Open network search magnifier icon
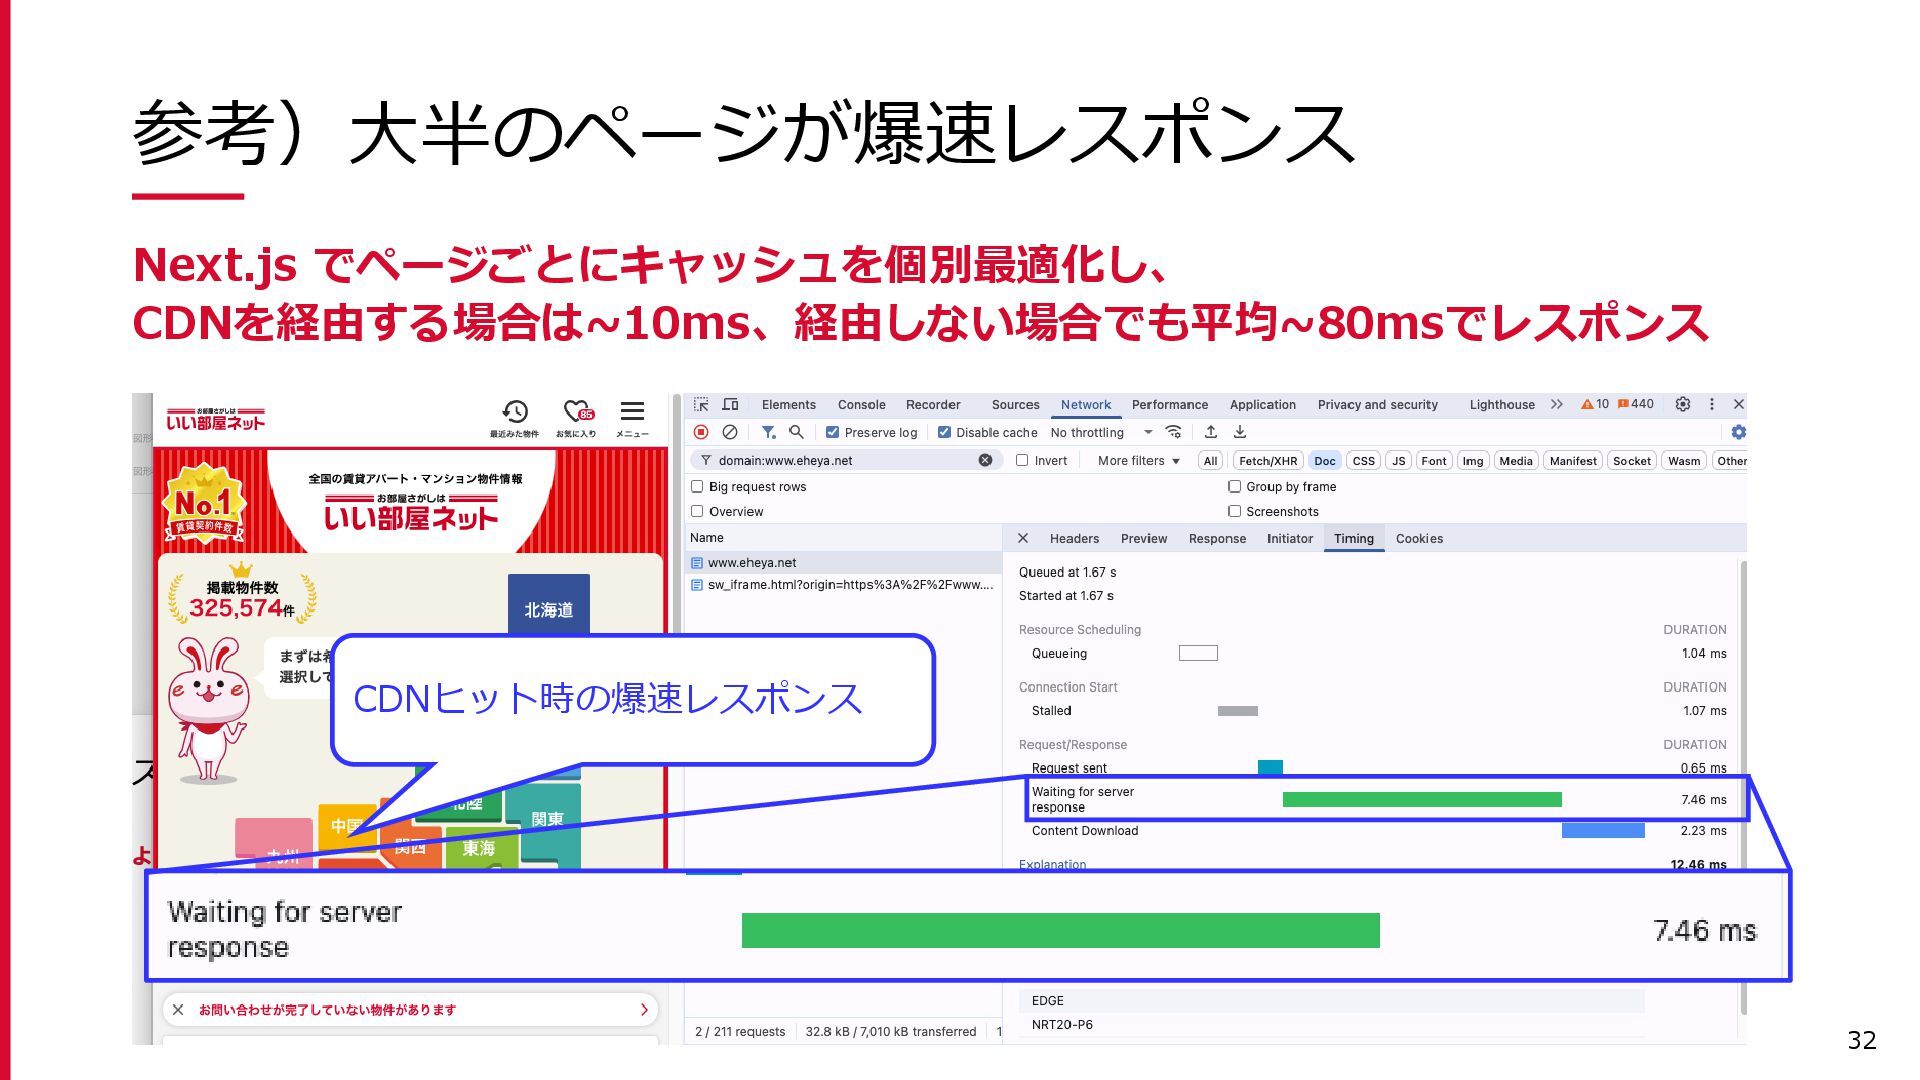1920x1080 pixels. (x=796, y=432)
